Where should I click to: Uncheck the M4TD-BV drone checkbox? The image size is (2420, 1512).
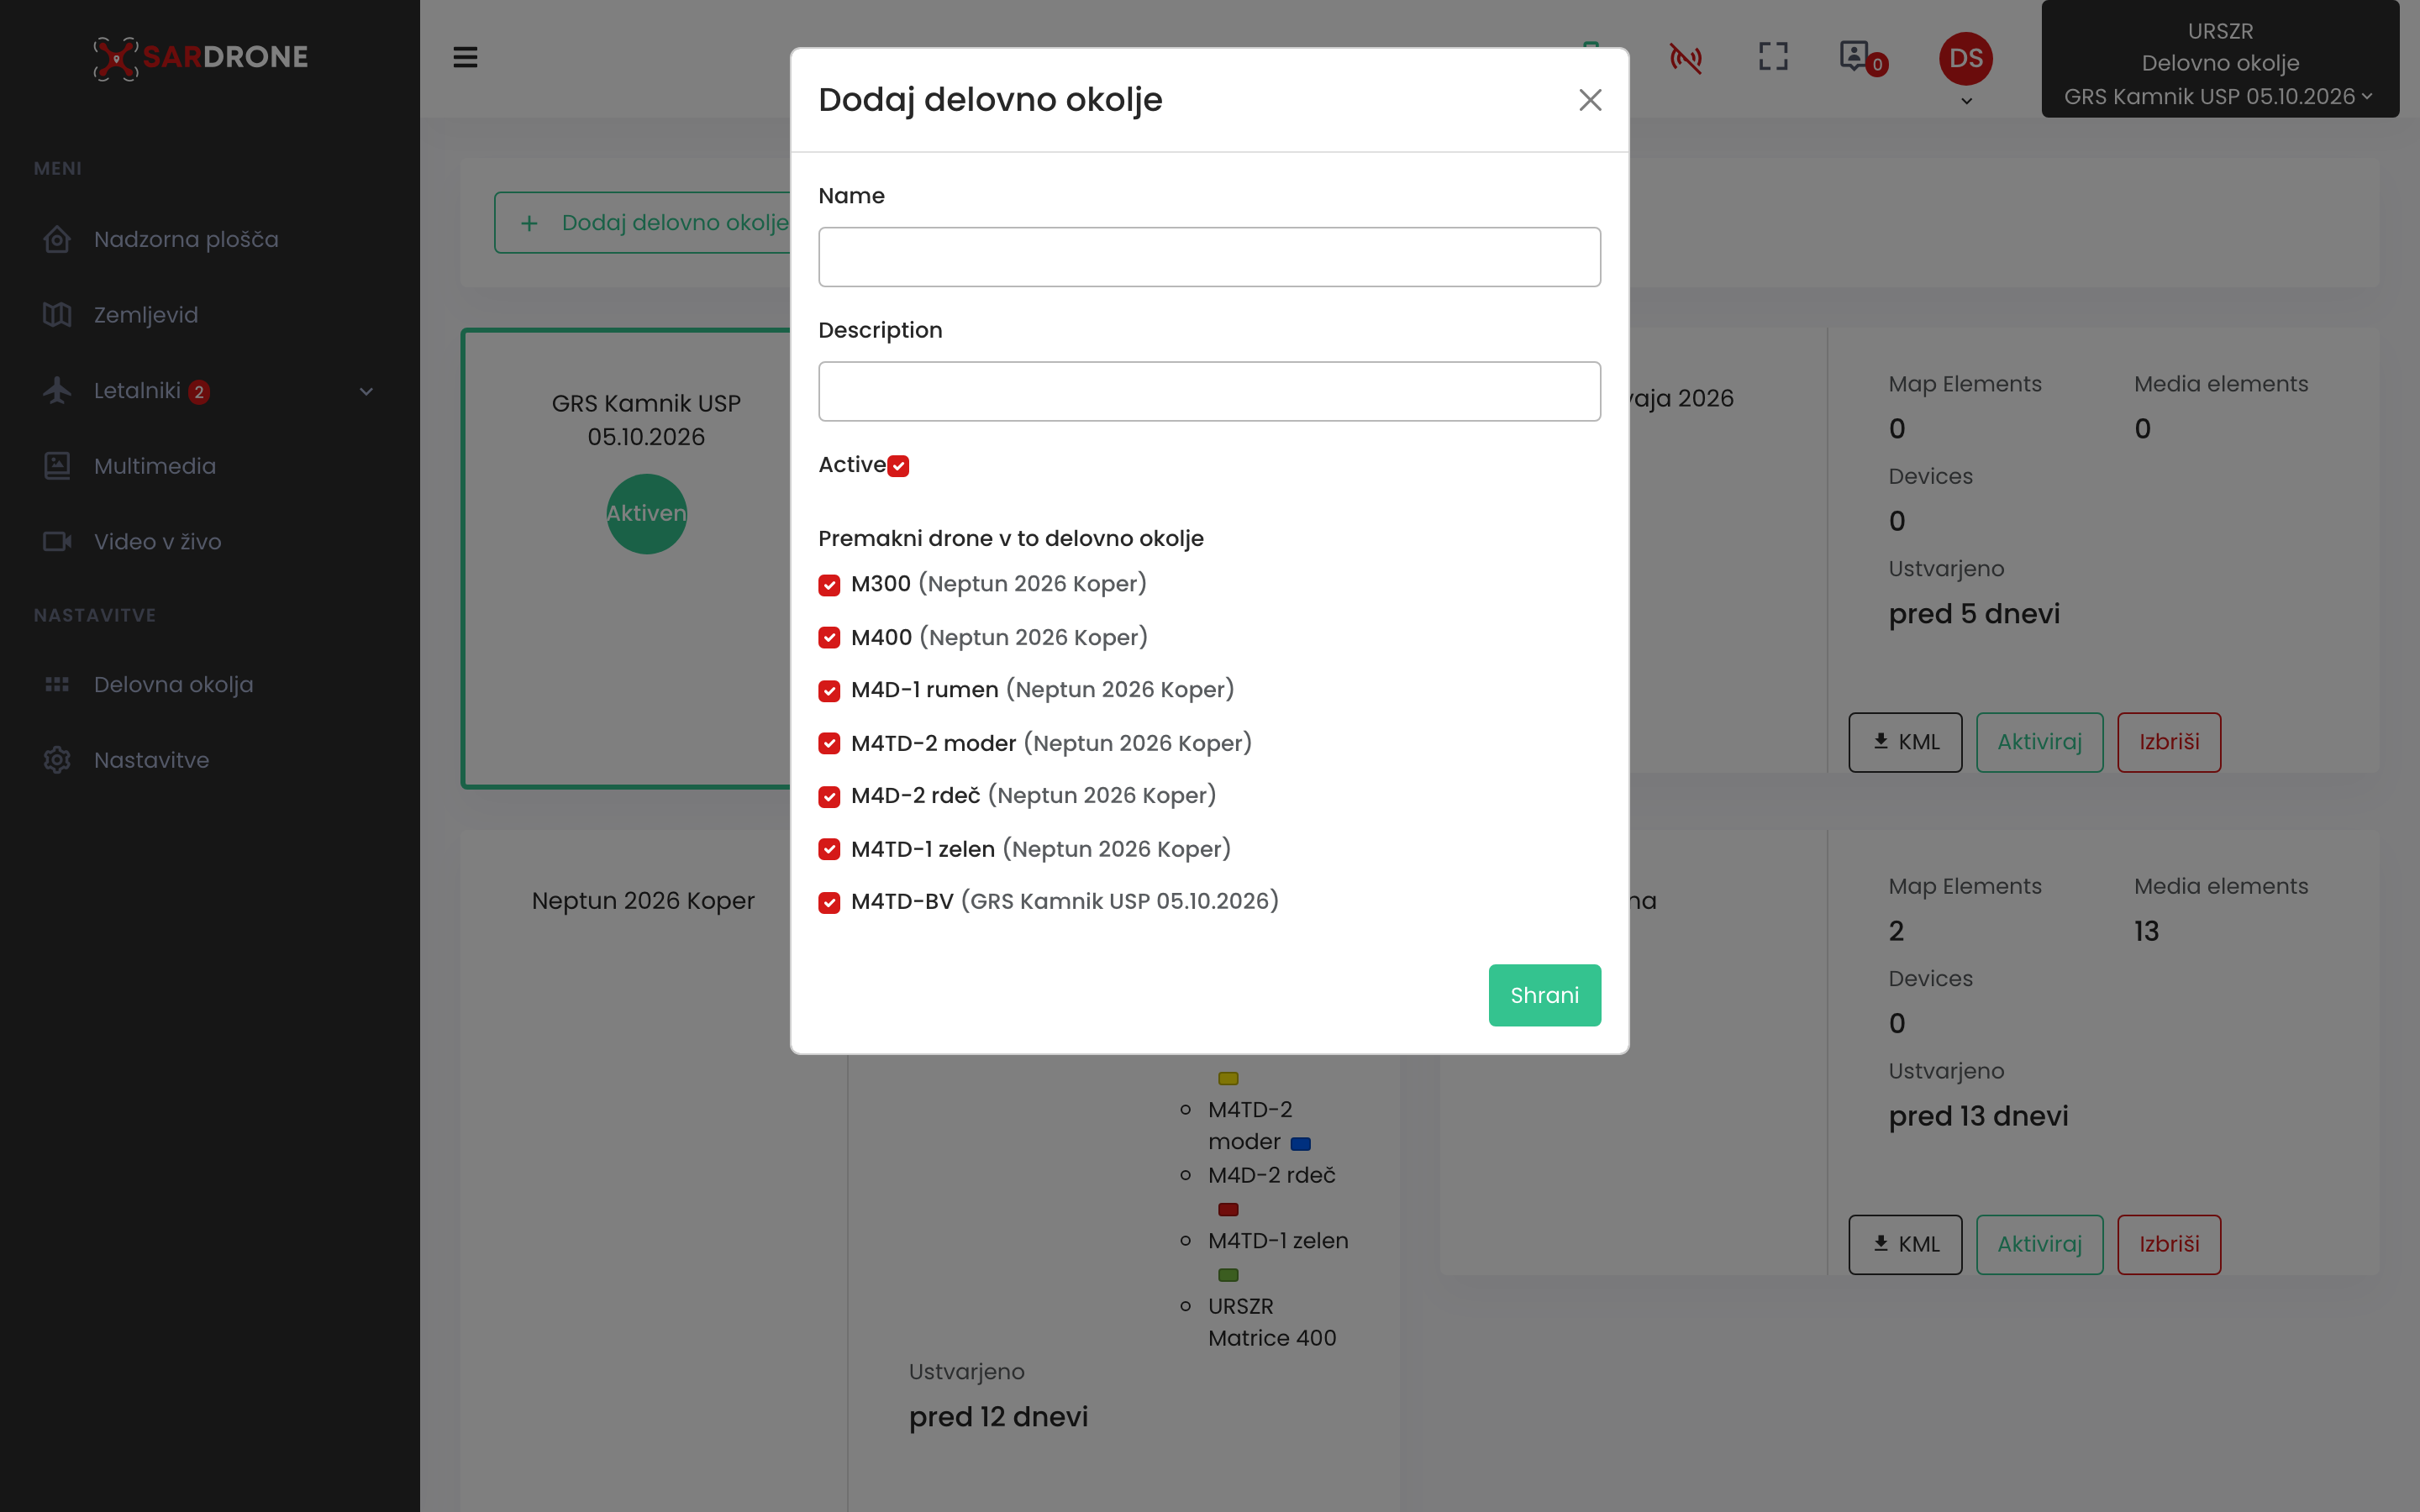(x=829, y=903)
